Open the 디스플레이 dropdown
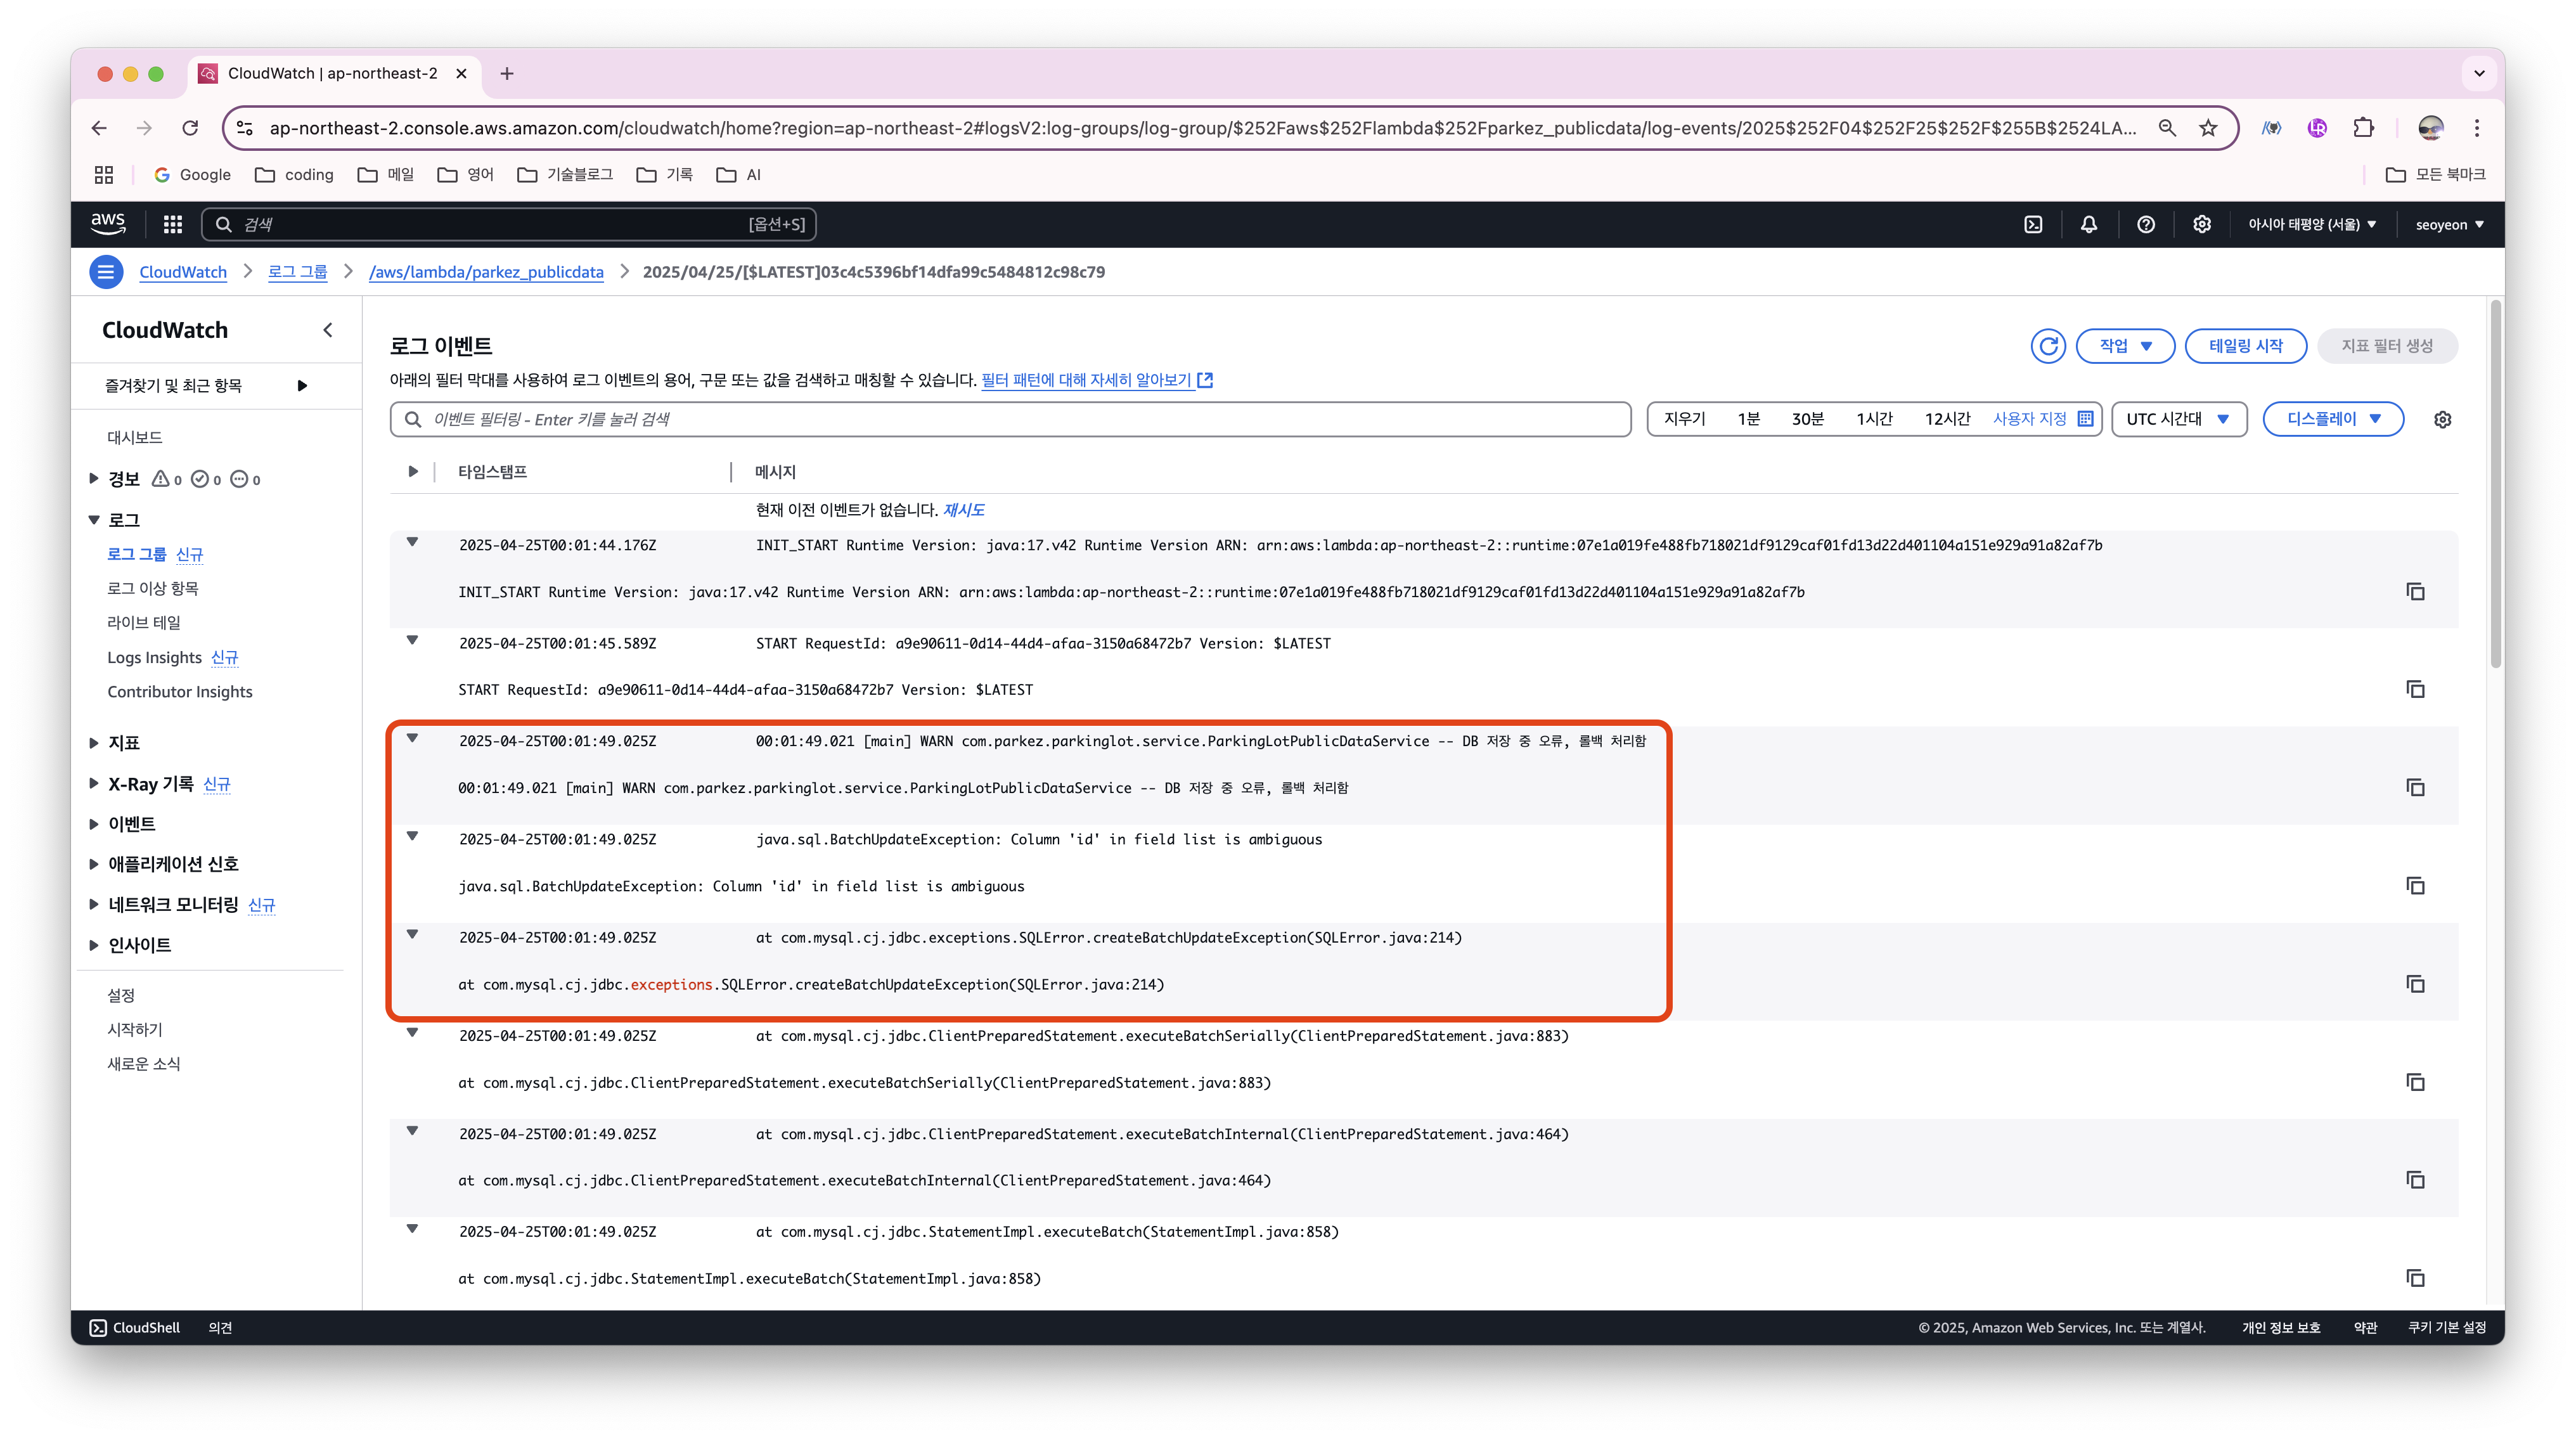Screen dimensions: 2576x1439 click(2332, 420)
